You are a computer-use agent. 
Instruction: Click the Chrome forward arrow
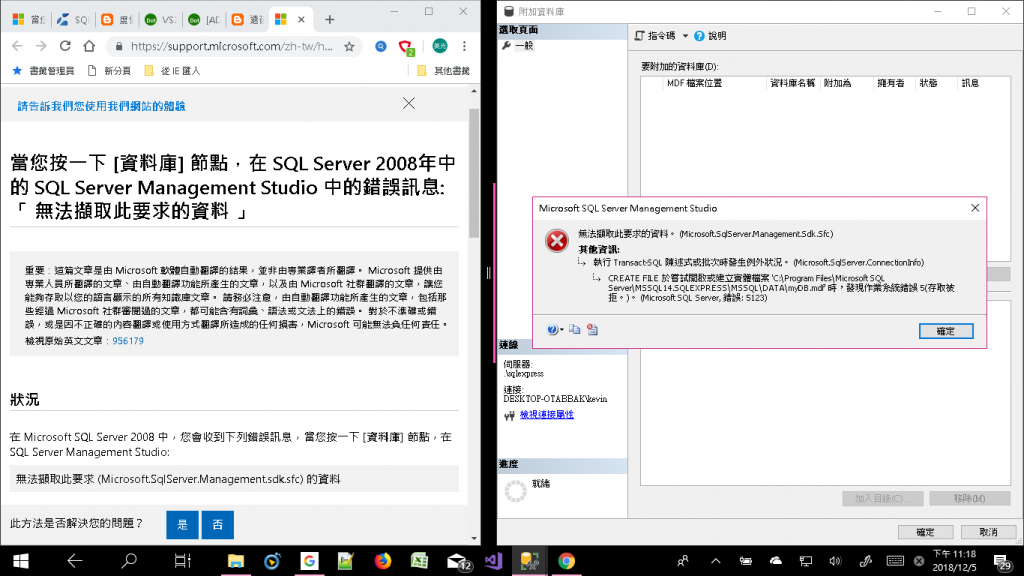point(41,46)
